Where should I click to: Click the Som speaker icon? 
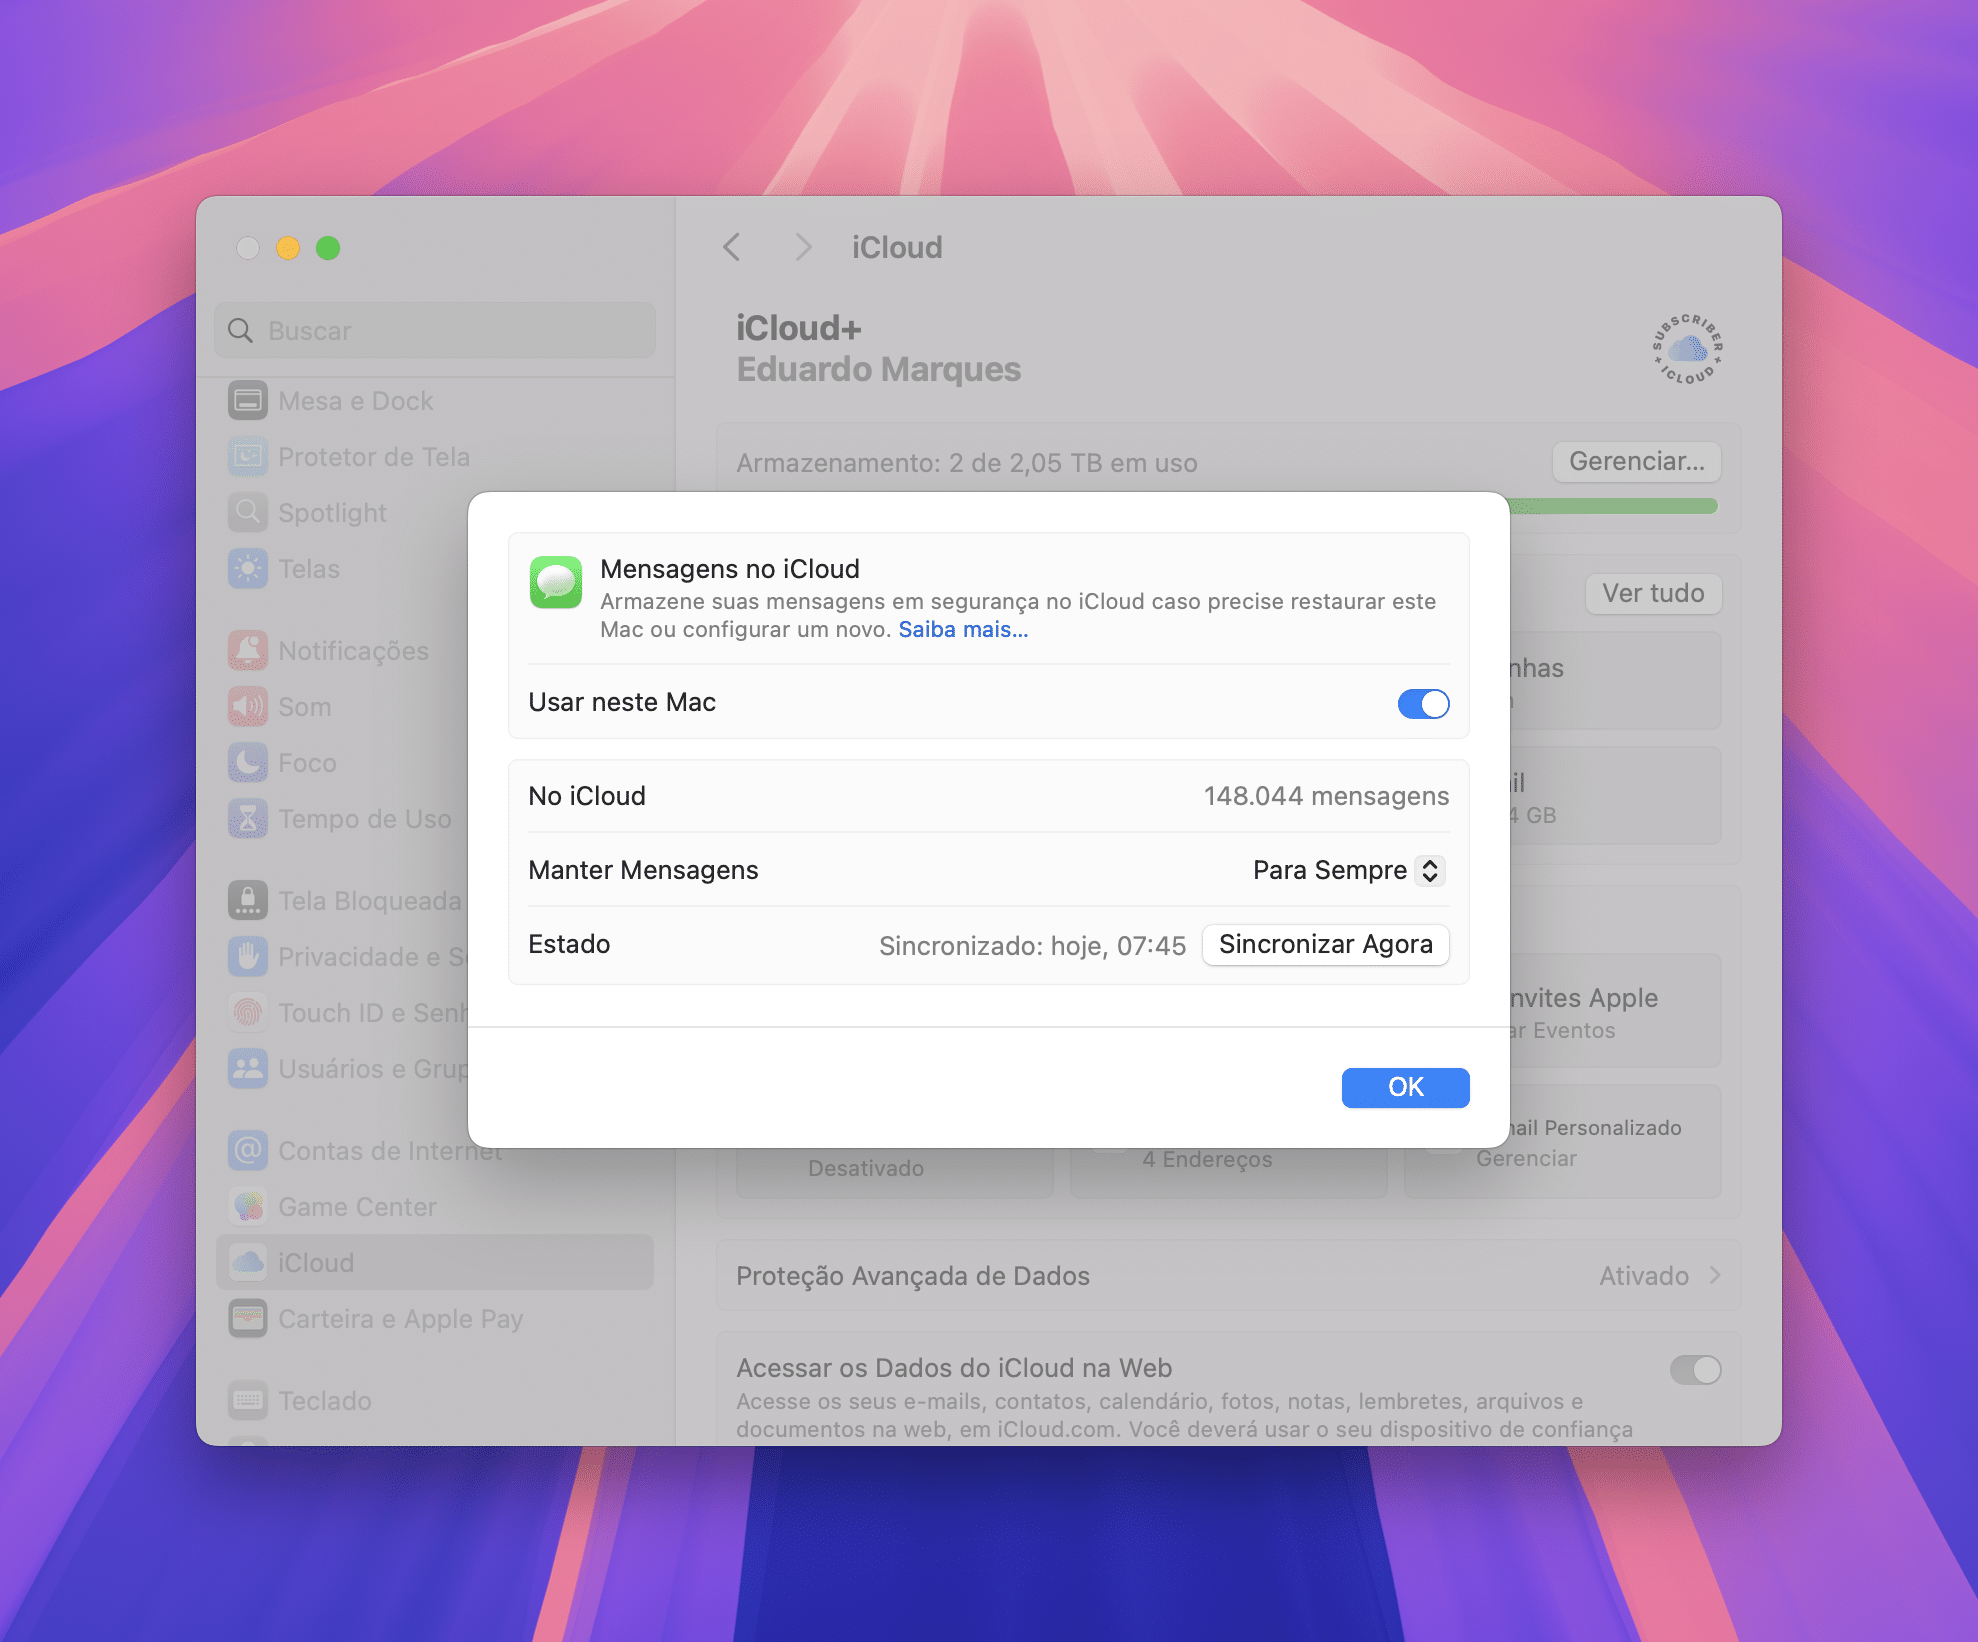[x=248, y=707]
